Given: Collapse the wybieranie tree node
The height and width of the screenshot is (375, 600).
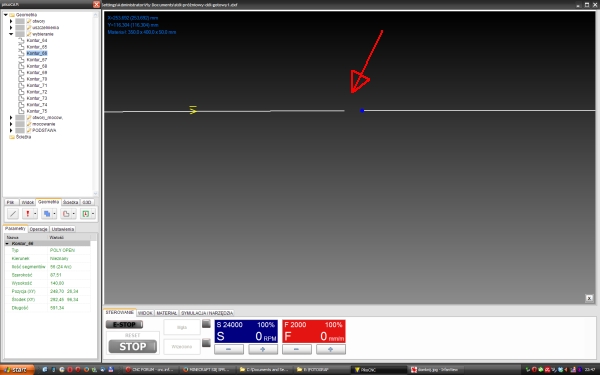Looking at the screenshot, I should click(x=11, y=34).
